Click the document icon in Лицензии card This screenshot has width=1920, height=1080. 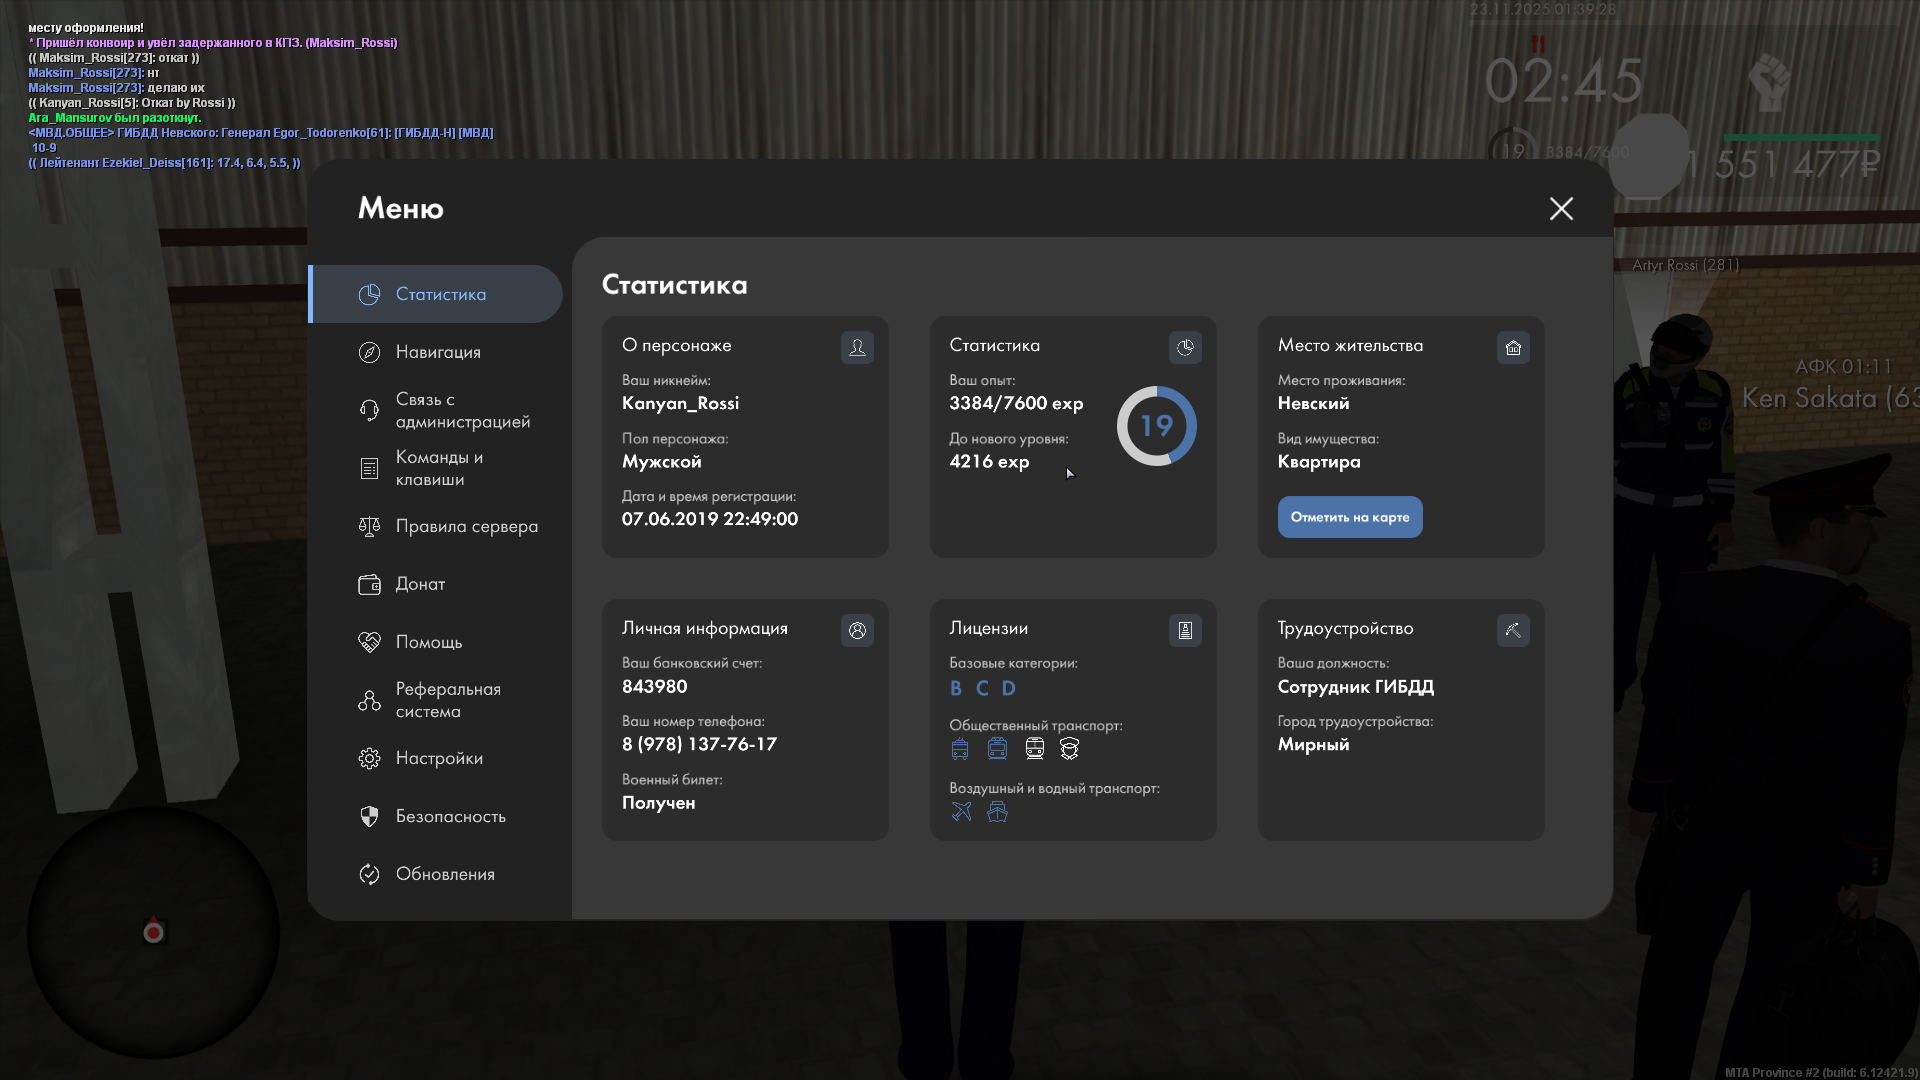pyautogui.click(x=1185, y=630)
